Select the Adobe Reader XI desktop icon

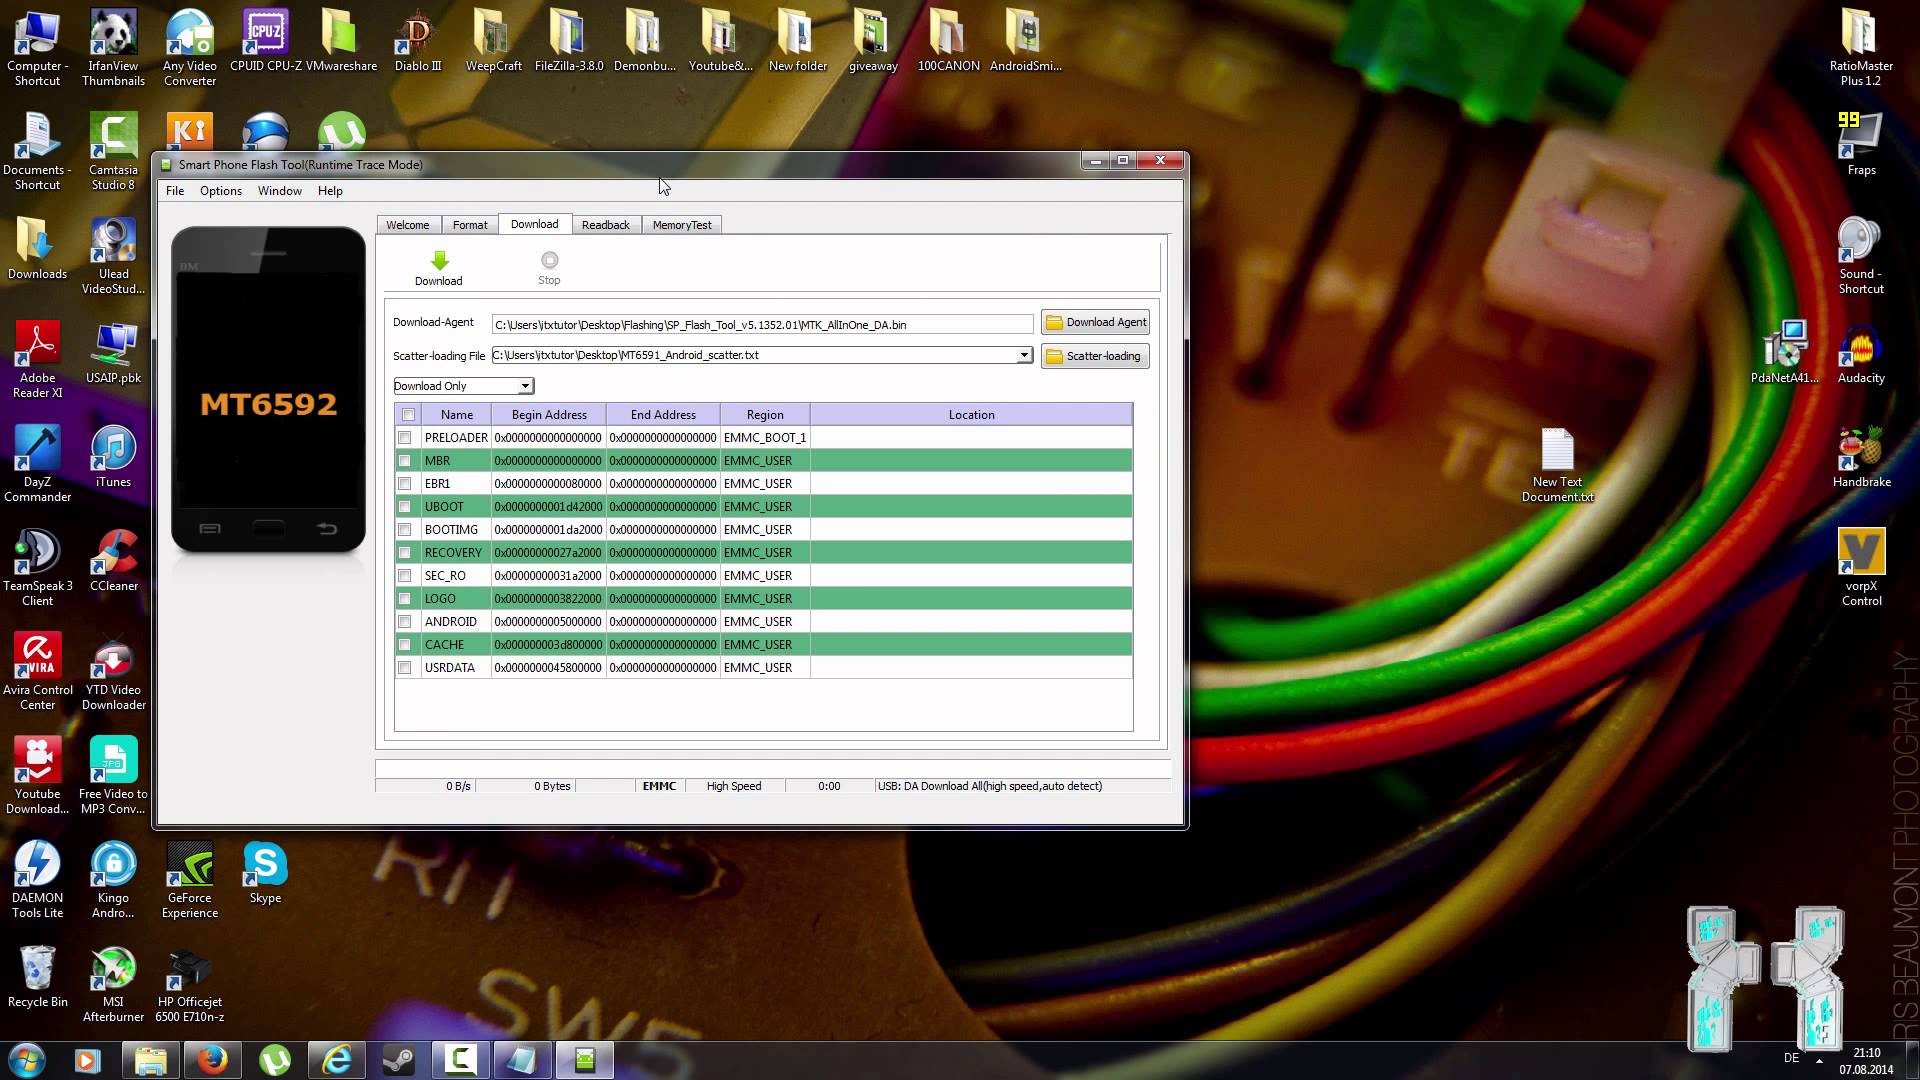37,360
